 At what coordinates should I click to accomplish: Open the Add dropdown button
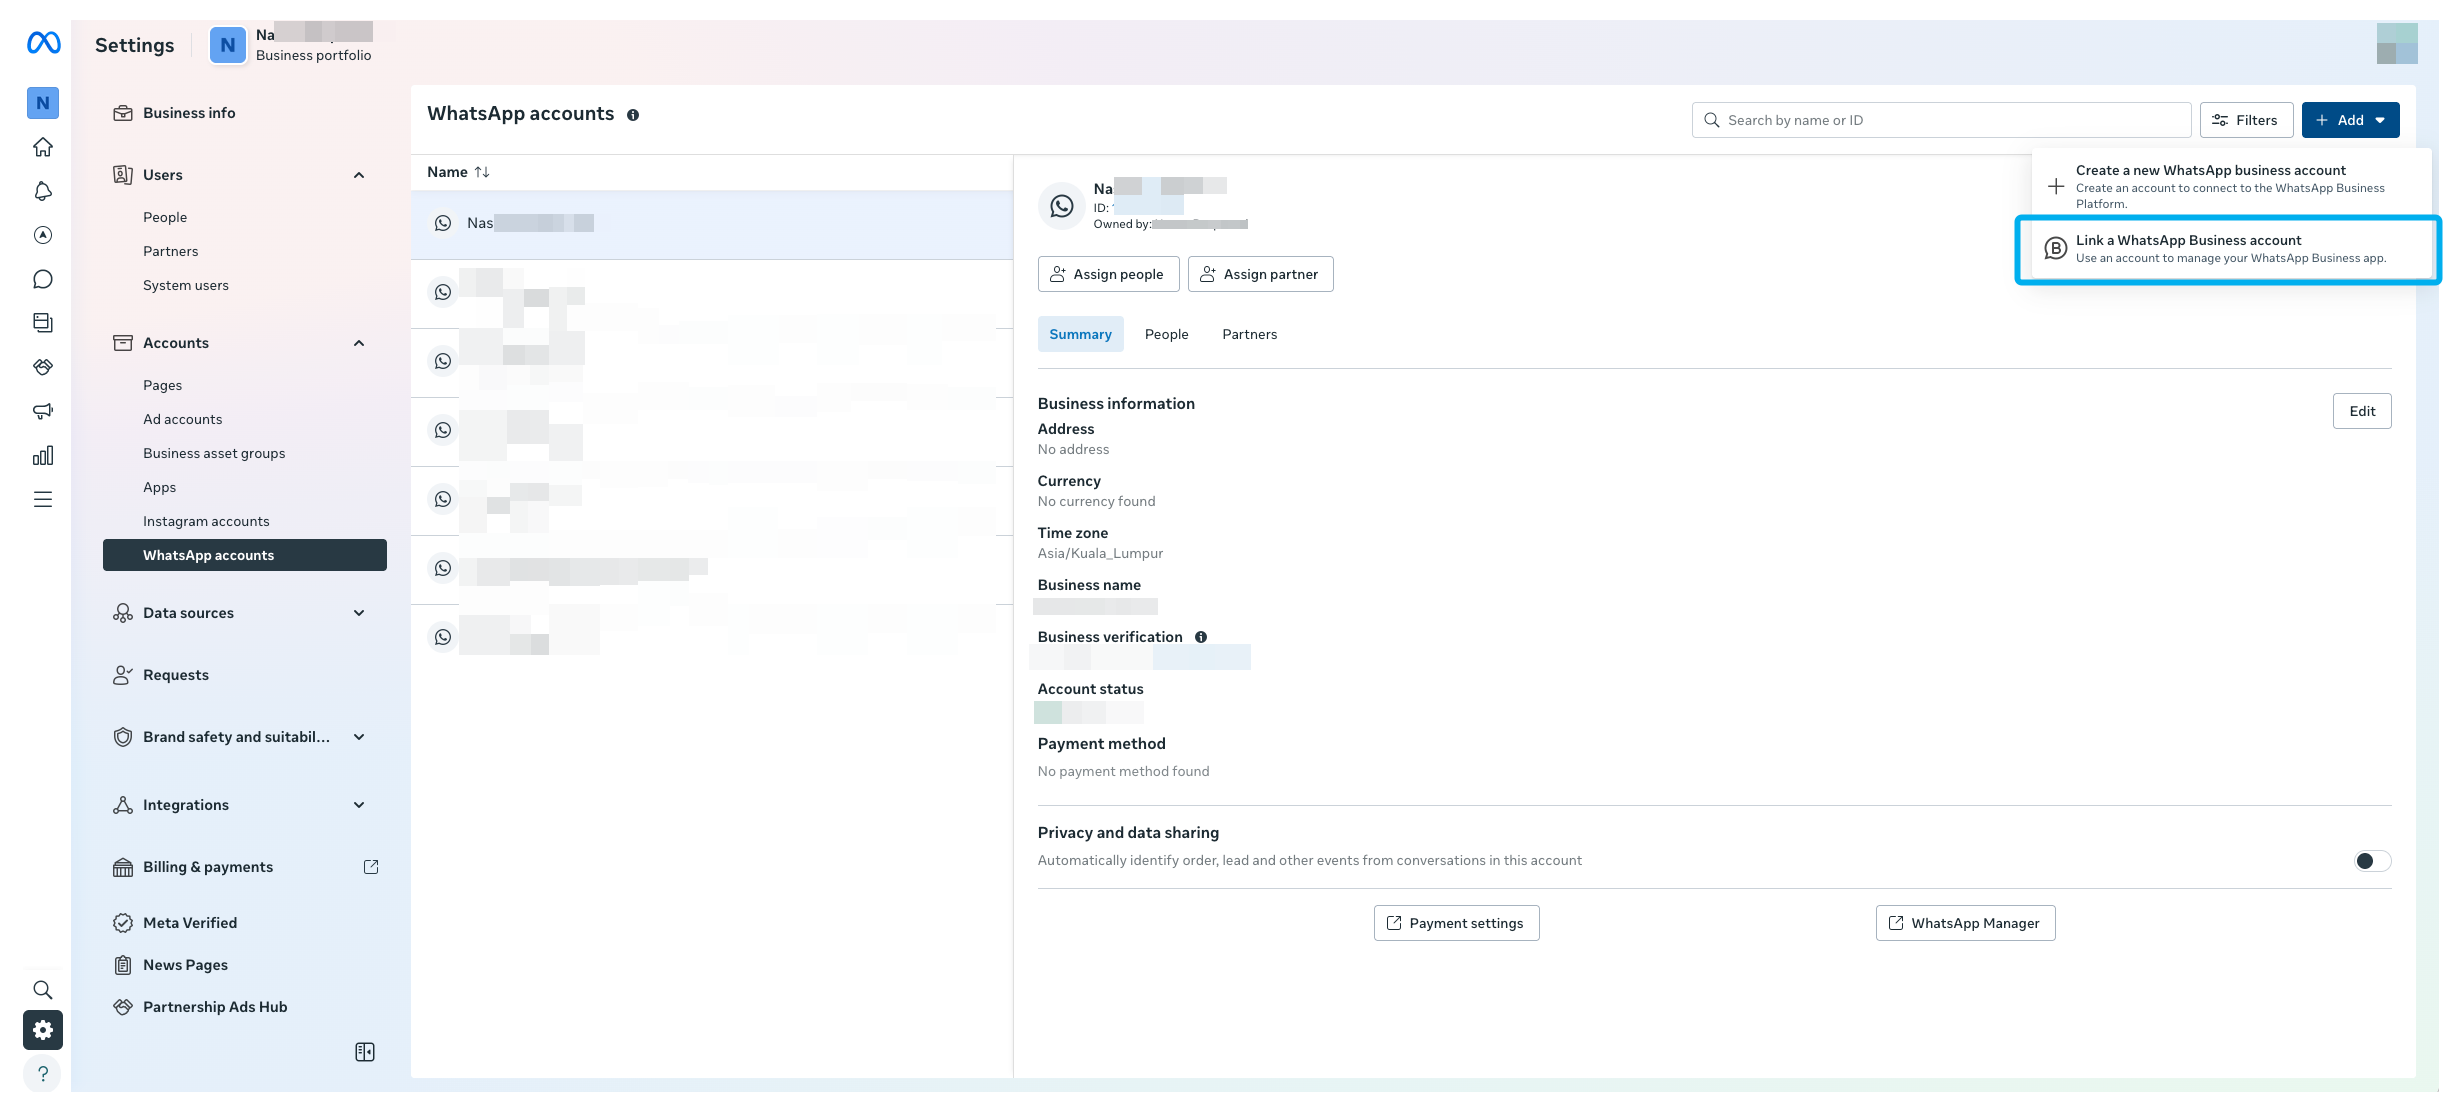coord(2350,120)
